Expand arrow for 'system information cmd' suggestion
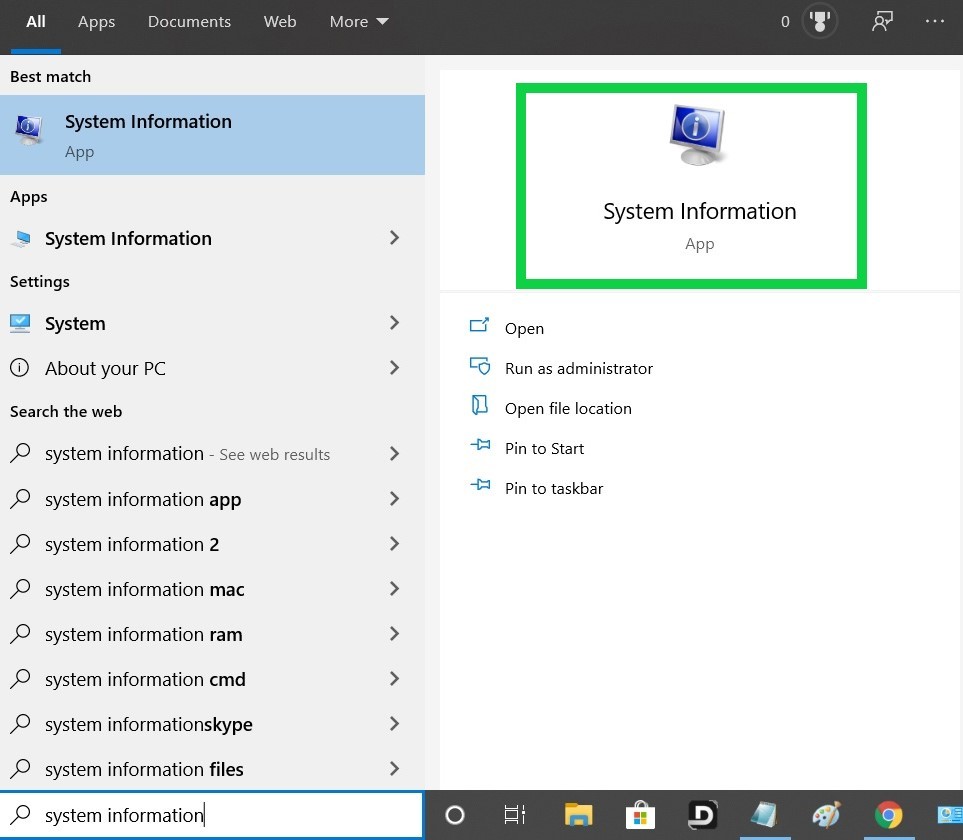Screen dimensions: 963x840 (x=394, y=679)
